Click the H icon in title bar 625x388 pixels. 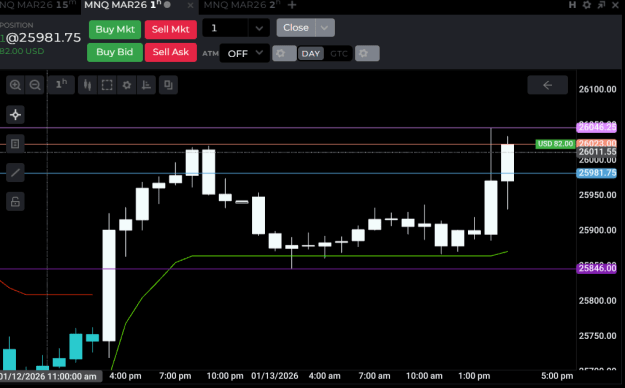tap(572, 5)
